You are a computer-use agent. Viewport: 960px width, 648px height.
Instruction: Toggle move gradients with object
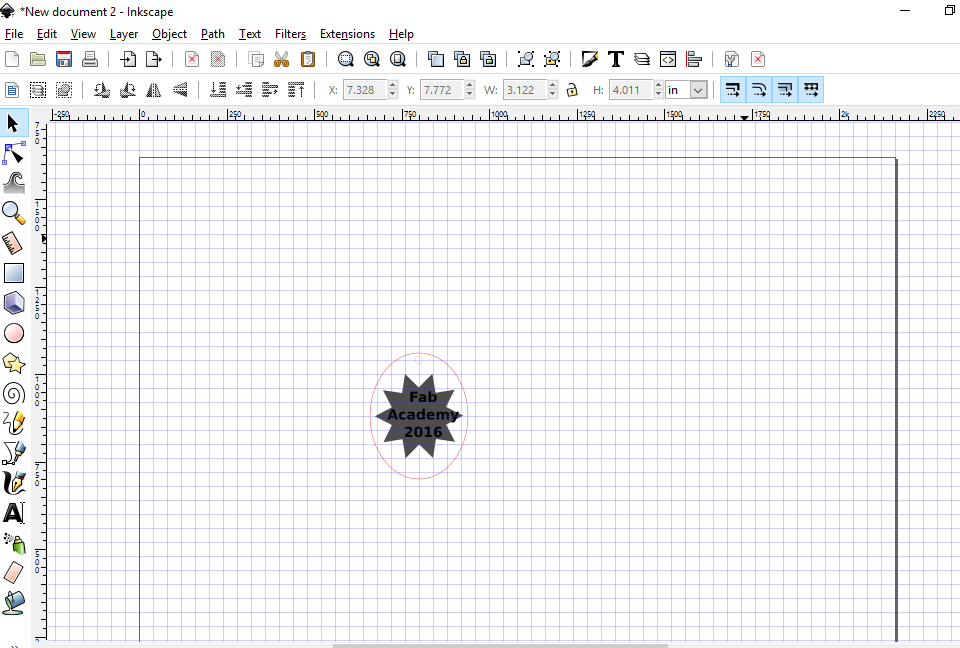[x=785, y=90]
